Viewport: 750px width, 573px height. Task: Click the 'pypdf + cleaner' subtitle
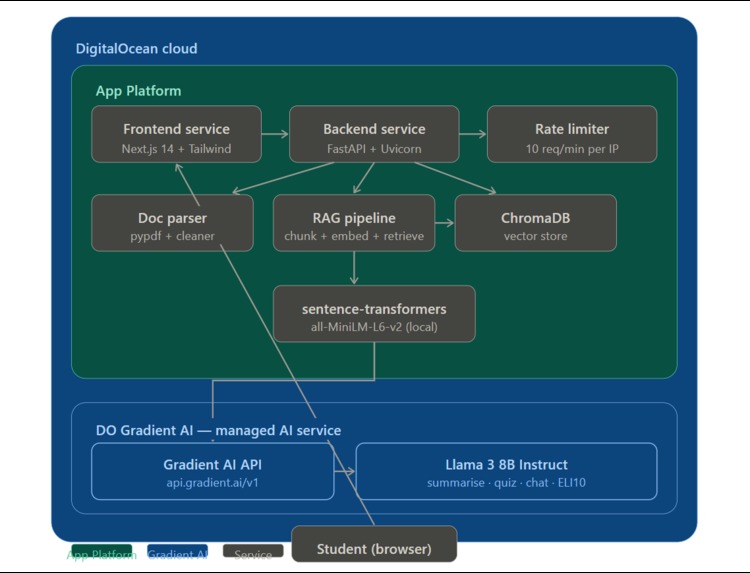[172, 236]
